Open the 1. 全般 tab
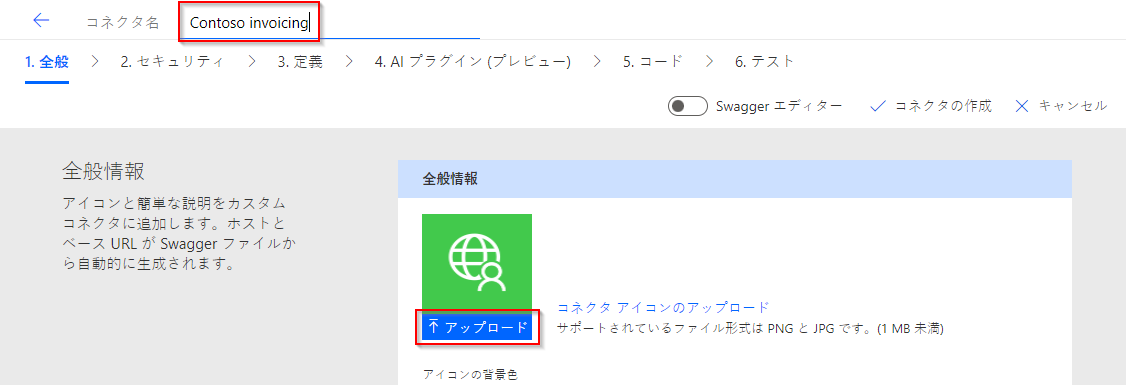This screenshot has height=385, width=1126. tap(47, 62)
